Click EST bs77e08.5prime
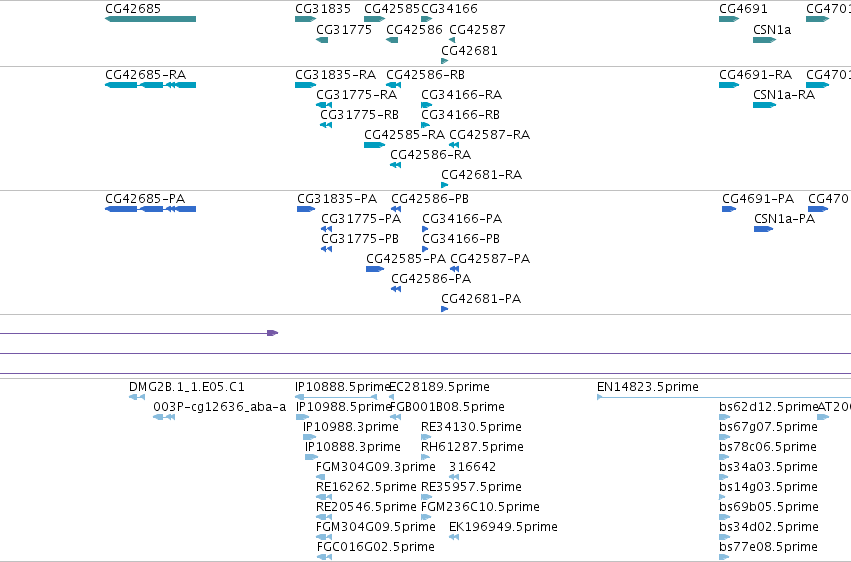The height and width of the screenshot is (562, 851). pos(725,557)
